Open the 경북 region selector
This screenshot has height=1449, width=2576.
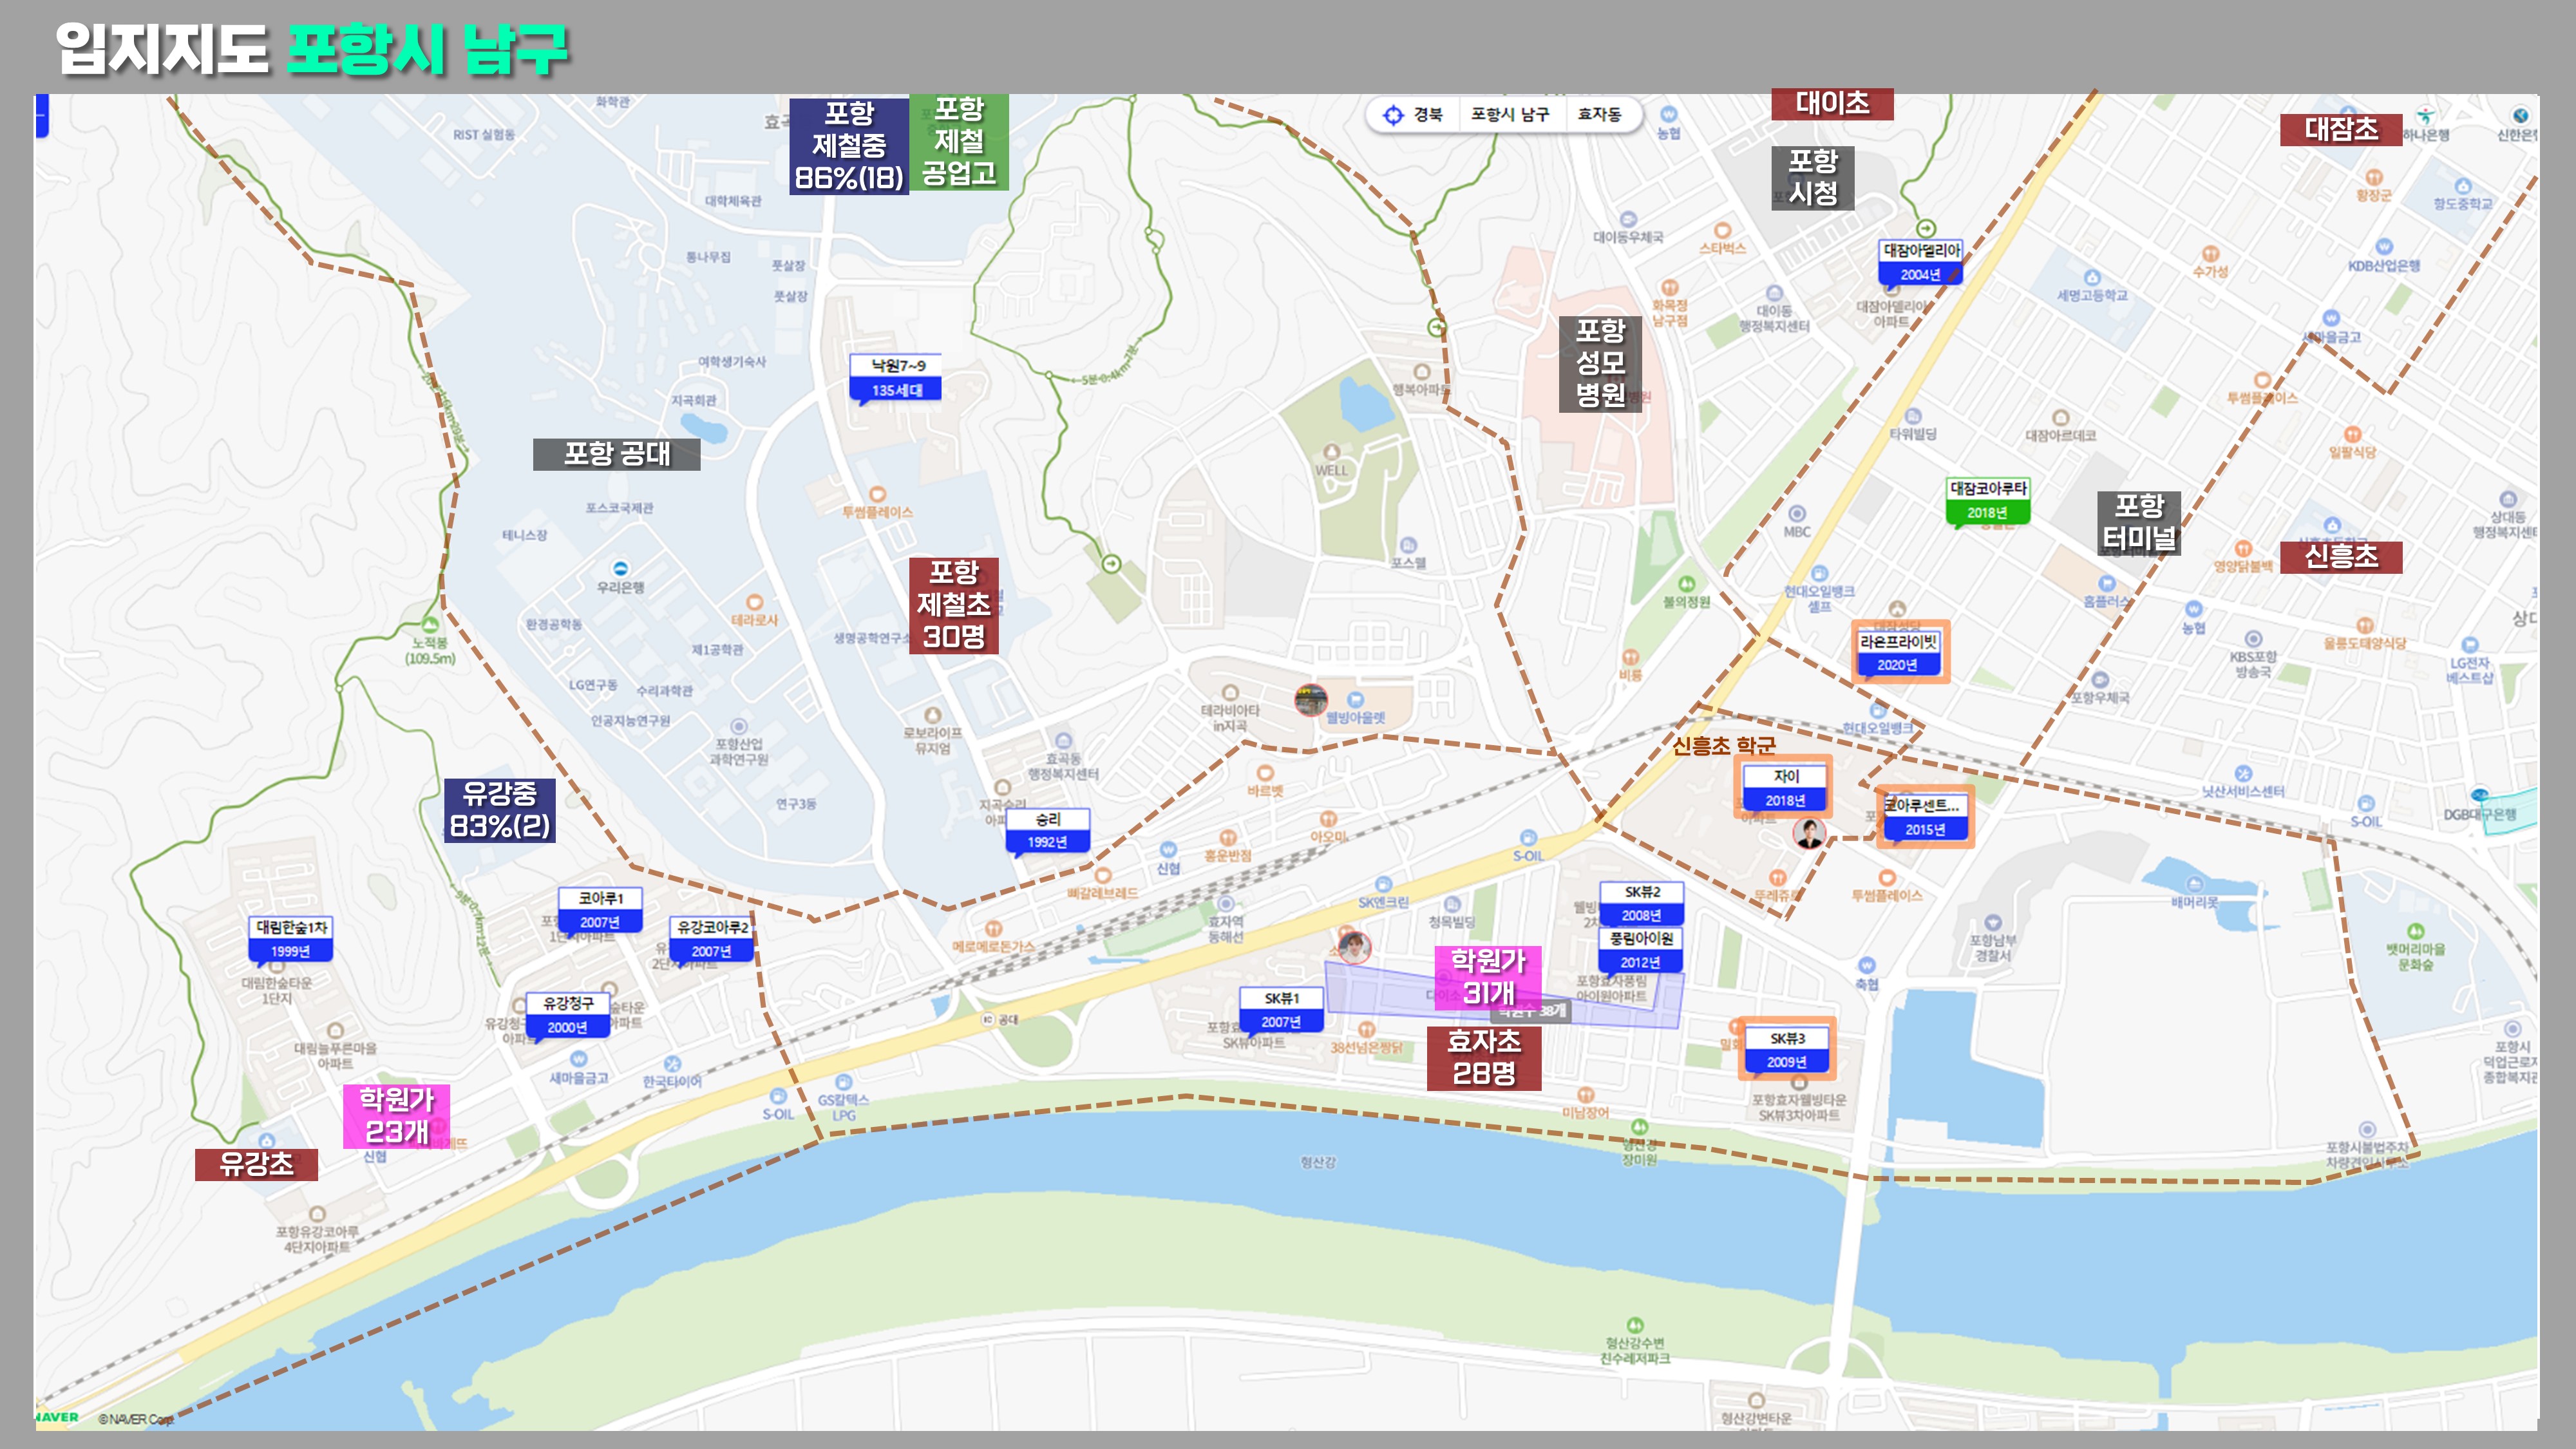pyautogui.click(x=1428, y=115)
